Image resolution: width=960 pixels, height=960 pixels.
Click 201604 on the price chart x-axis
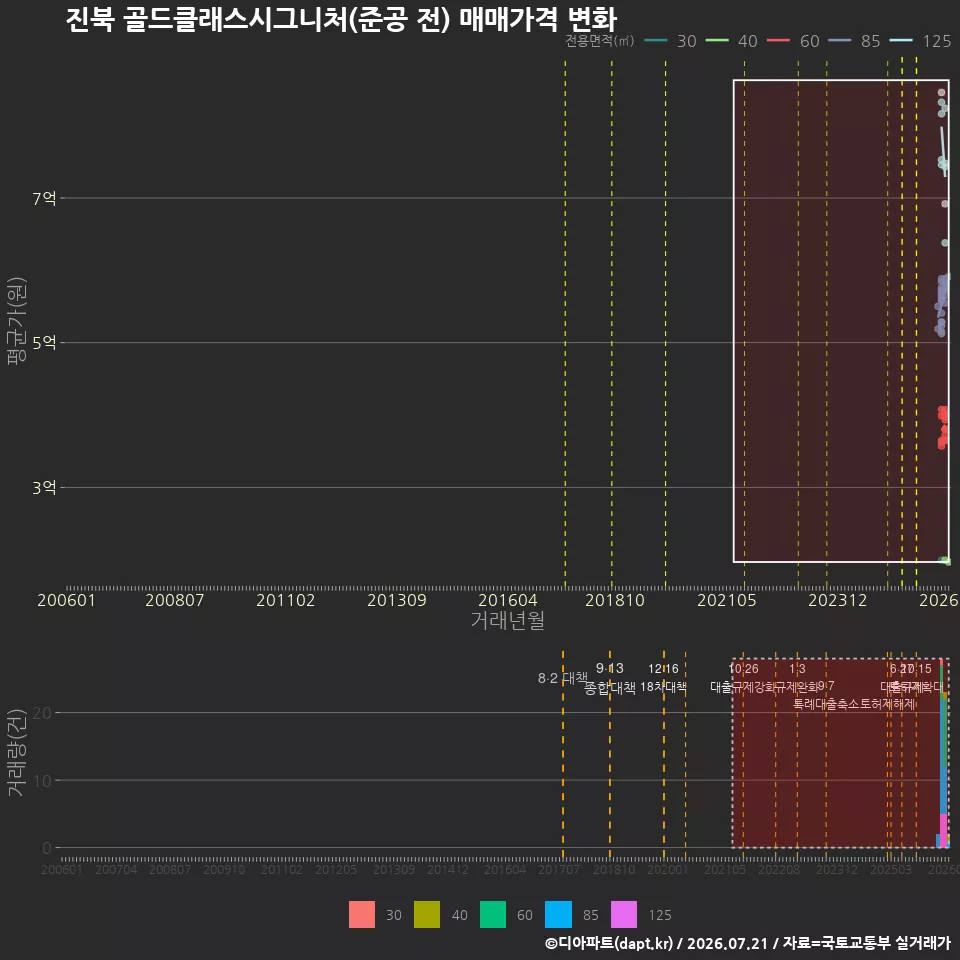coord(508,600)
